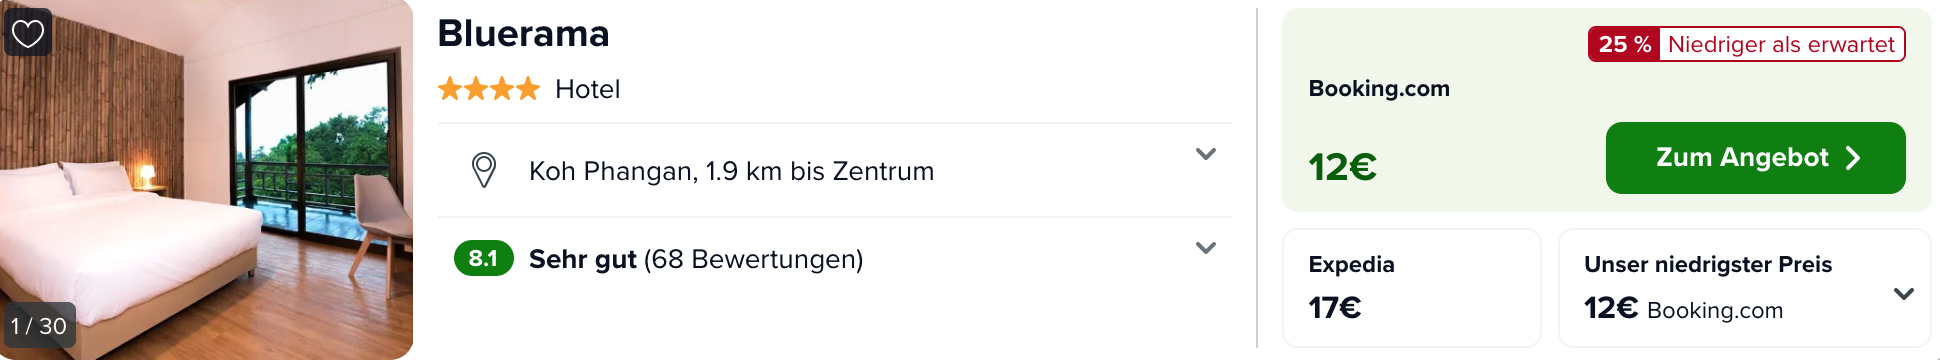Click the location pin icon
The width and height of the screenshot is (1940, 360).
pos(484,170)
